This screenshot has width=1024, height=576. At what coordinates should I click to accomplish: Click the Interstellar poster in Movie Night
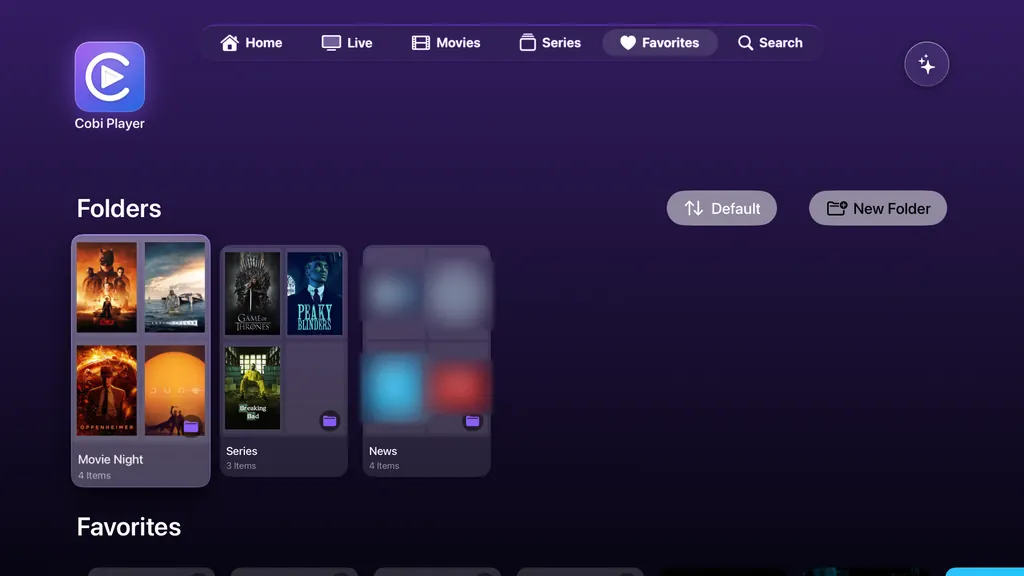pyautogui.click(x=175, y=287)
